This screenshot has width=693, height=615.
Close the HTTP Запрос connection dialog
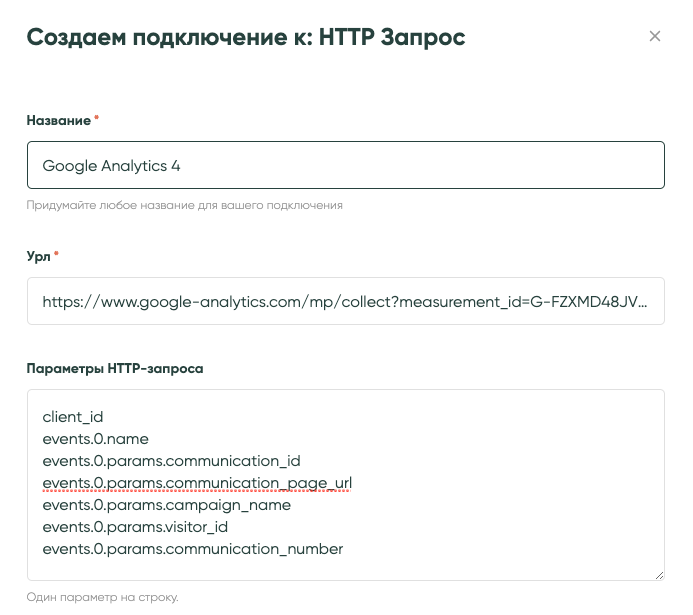coord(655,36)
